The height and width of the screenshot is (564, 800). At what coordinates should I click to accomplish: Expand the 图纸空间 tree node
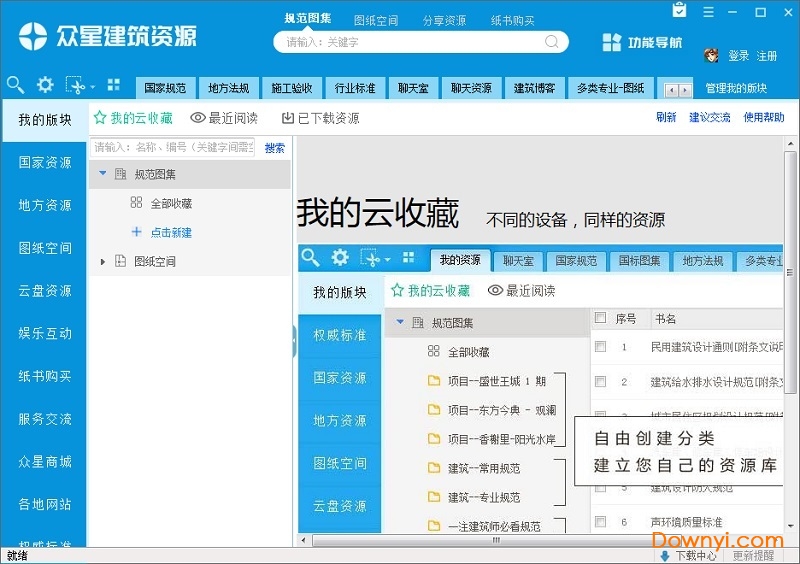102,262
